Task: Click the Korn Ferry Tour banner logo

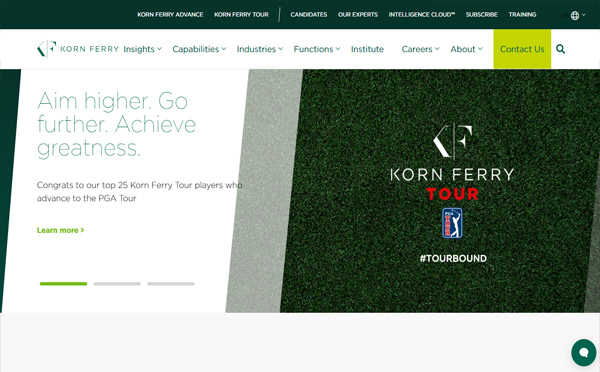Action: coord(452,163)
